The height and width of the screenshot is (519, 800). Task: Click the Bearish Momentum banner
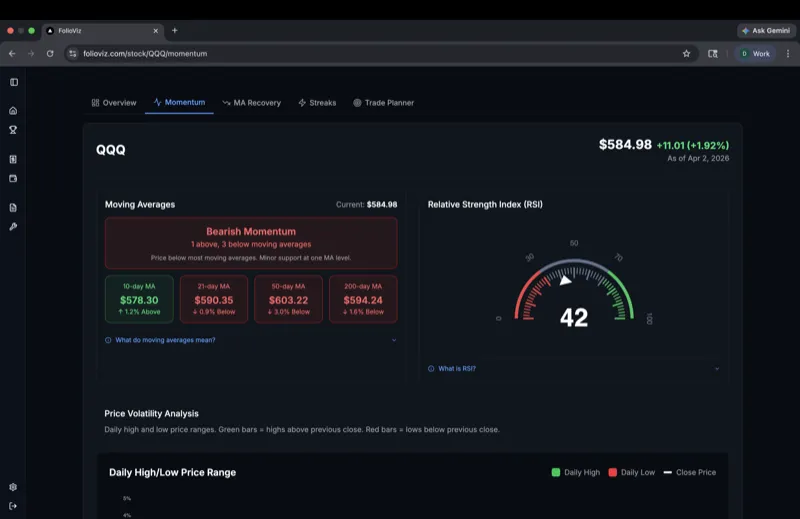tap(251, 243)
